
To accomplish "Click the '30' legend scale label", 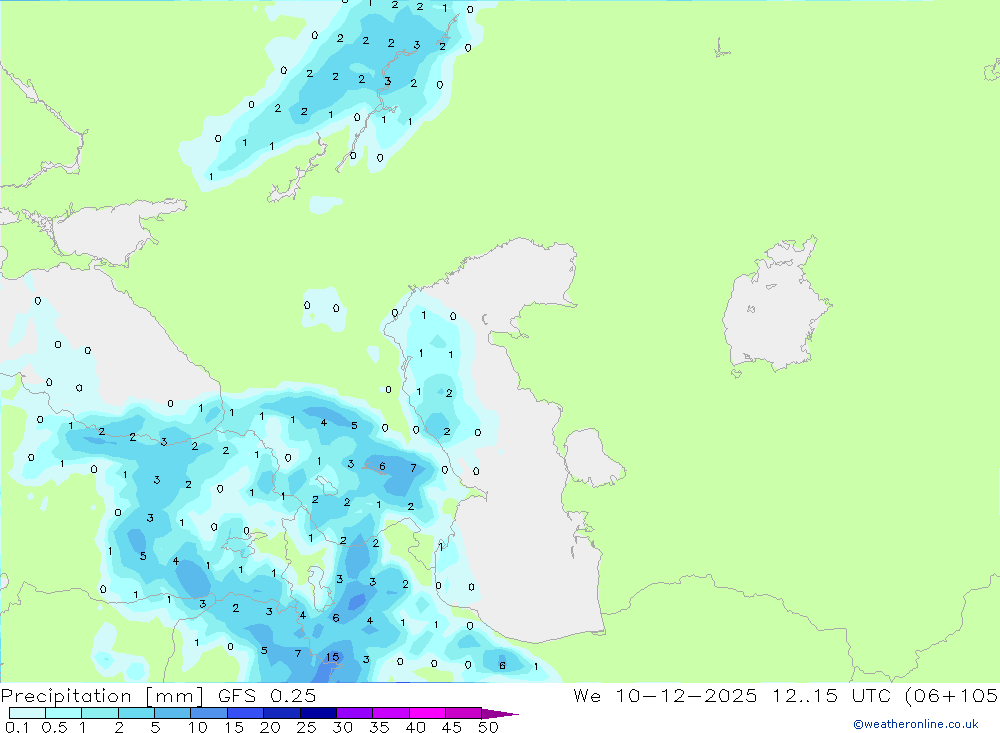I will (x=343, y=727).
